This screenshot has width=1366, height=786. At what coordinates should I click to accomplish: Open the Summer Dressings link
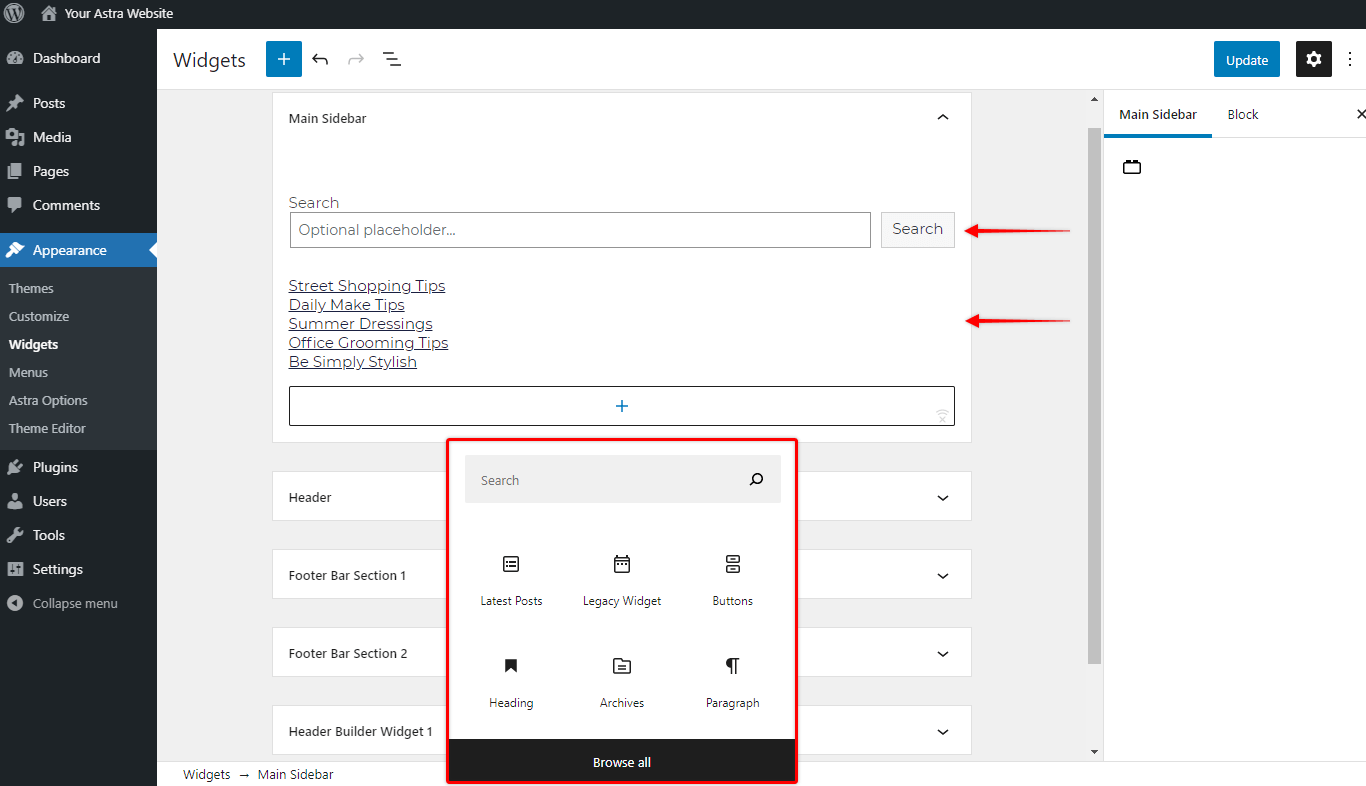tap(360, 323)
